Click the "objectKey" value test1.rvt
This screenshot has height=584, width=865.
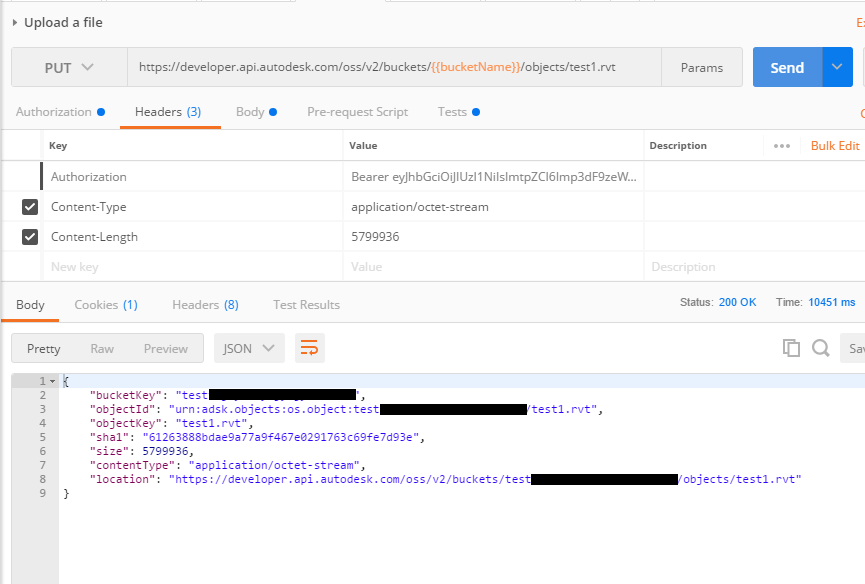214,423
